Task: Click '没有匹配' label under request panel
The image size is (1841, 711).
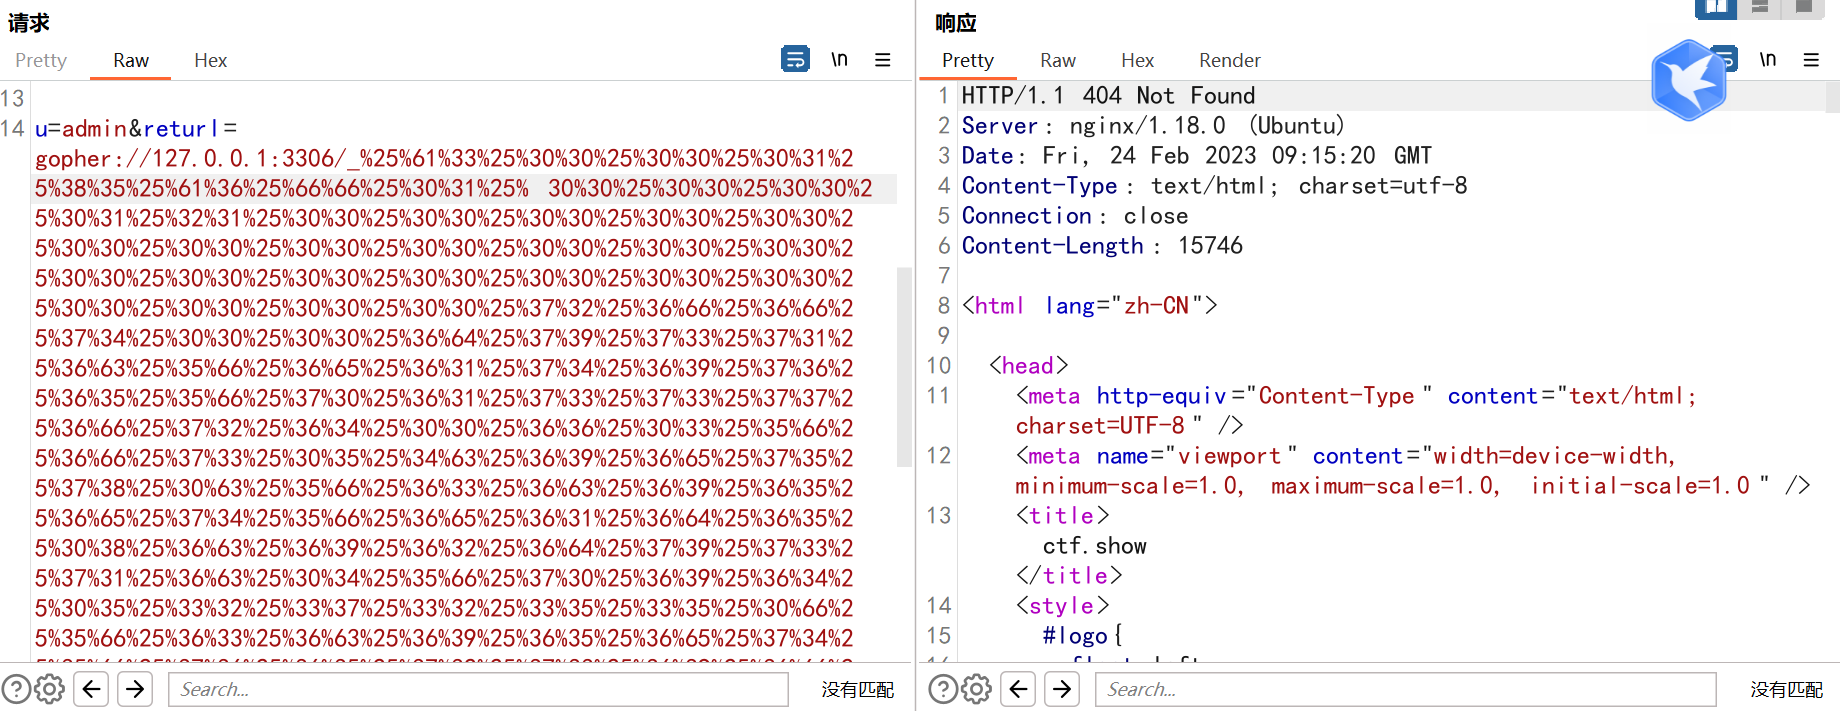Action: (x=858, y=689)
